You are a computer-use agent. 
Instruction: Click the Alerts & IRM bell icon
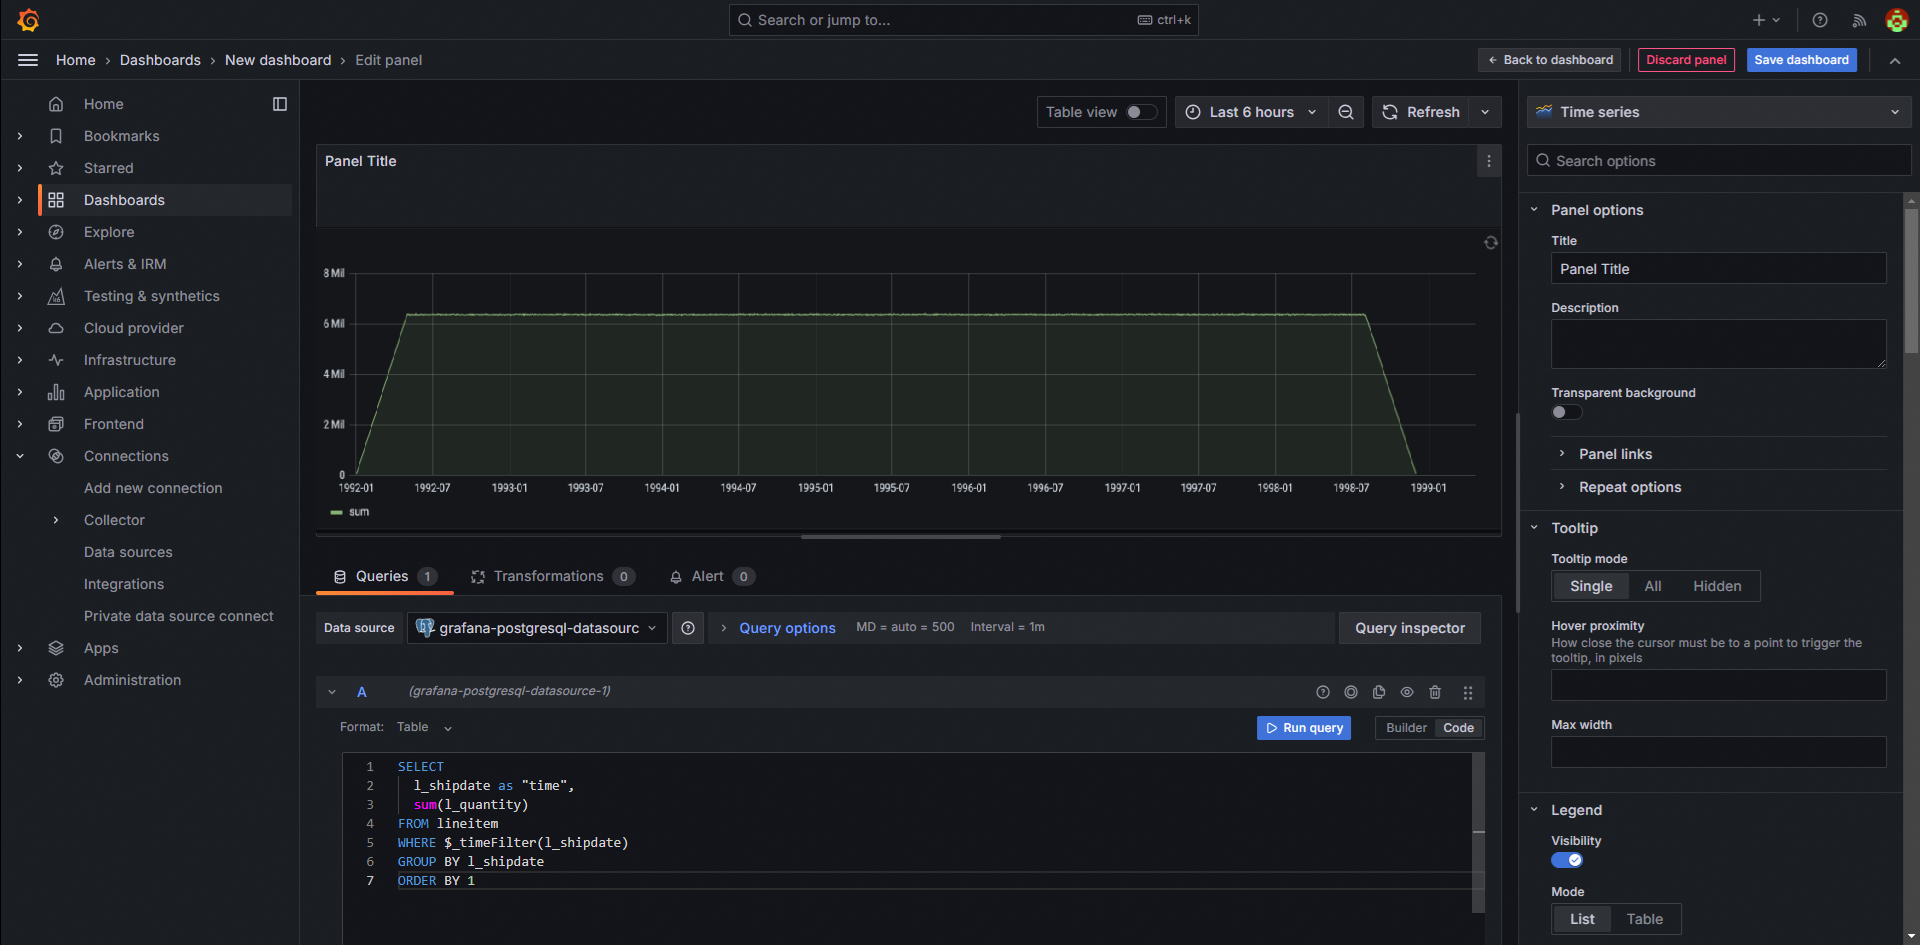(56, 264)
